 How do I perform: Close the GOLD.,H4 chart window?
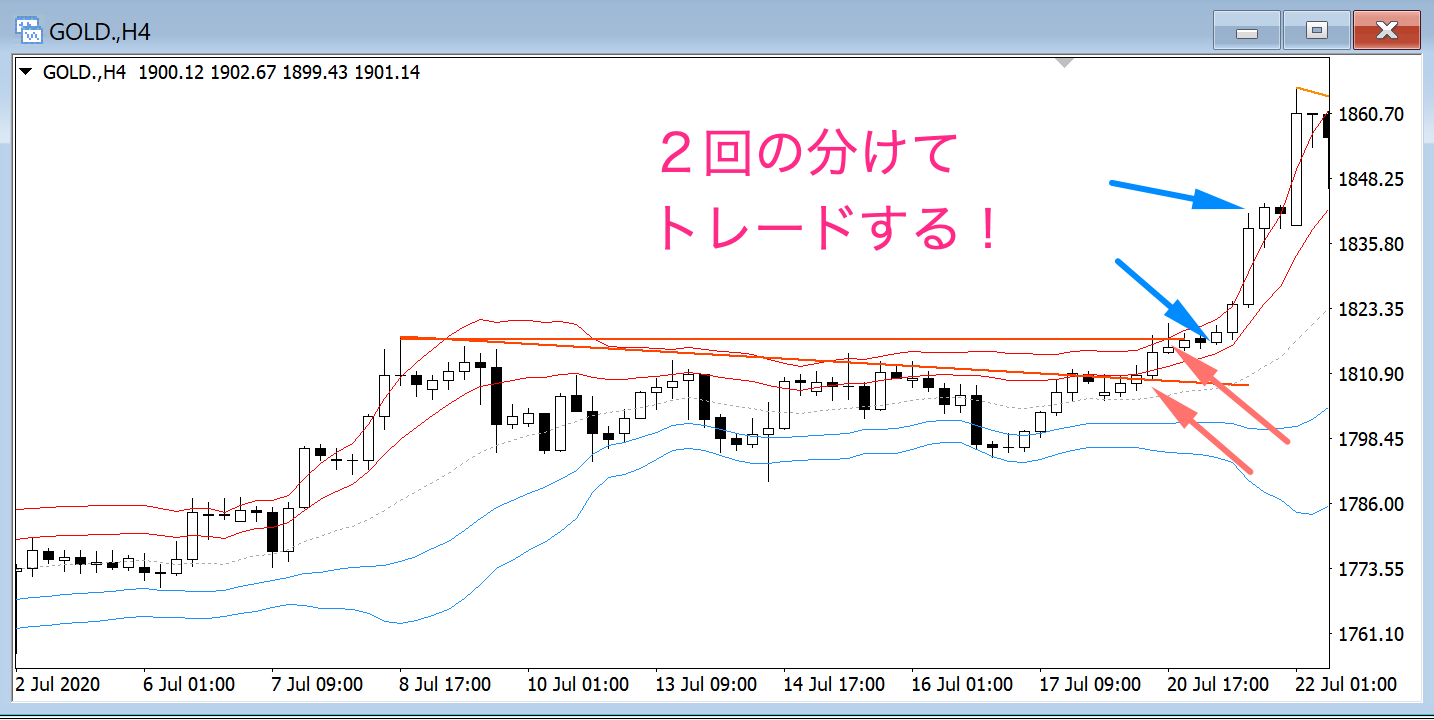[x=1386, y=31]
